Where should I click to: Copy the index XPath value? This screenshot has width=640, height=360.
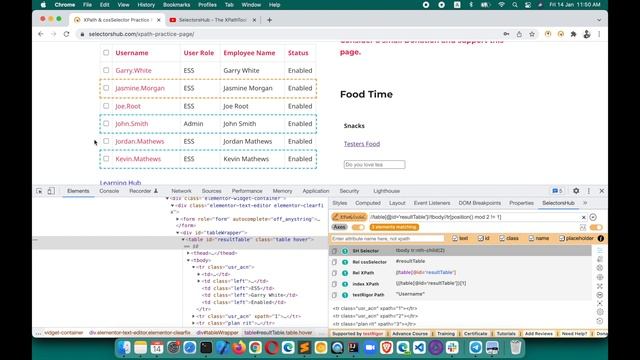pos(334,284)
